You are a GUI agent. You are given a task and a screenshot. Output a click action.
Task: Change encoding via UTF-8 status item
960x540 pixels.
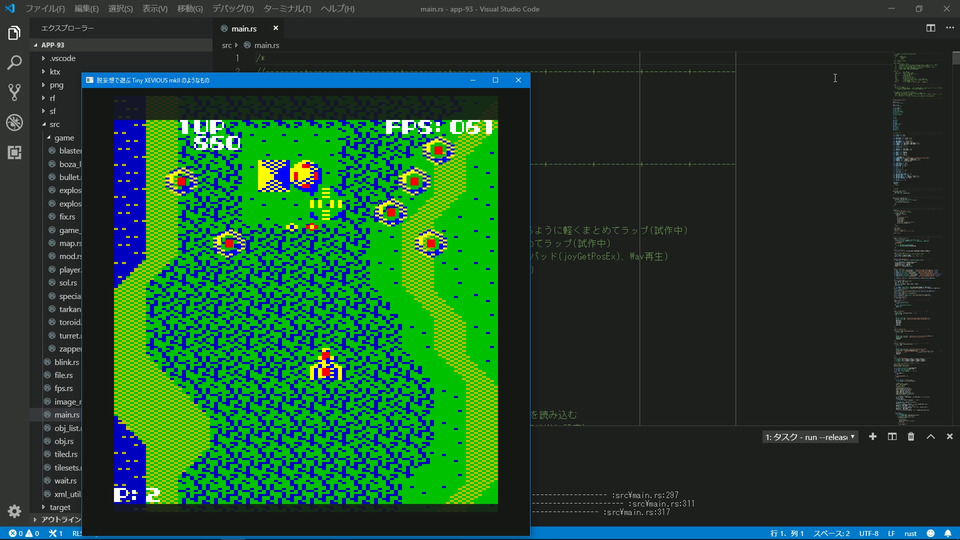tap(868, 533)
